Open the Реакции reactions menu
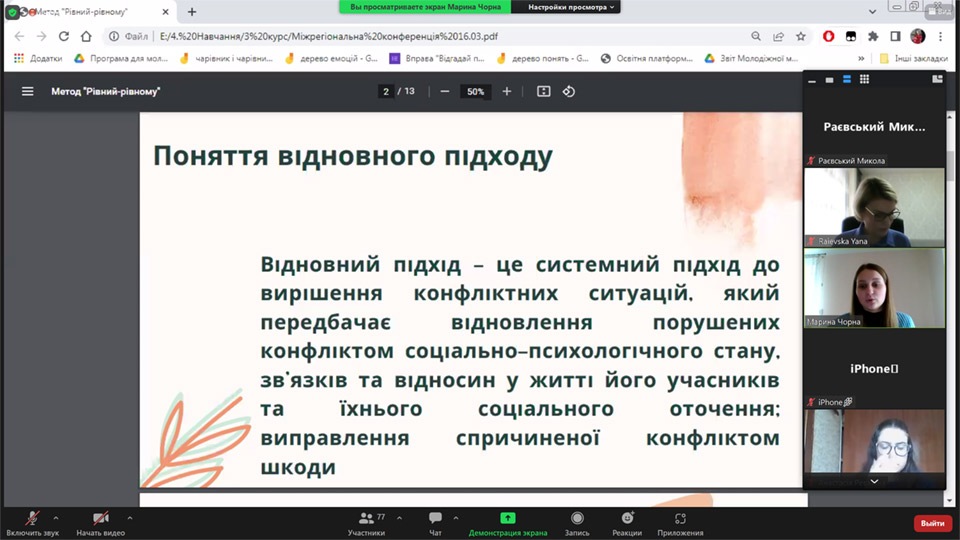This screenshot has height=540, width=960. (x=627, y=522)
